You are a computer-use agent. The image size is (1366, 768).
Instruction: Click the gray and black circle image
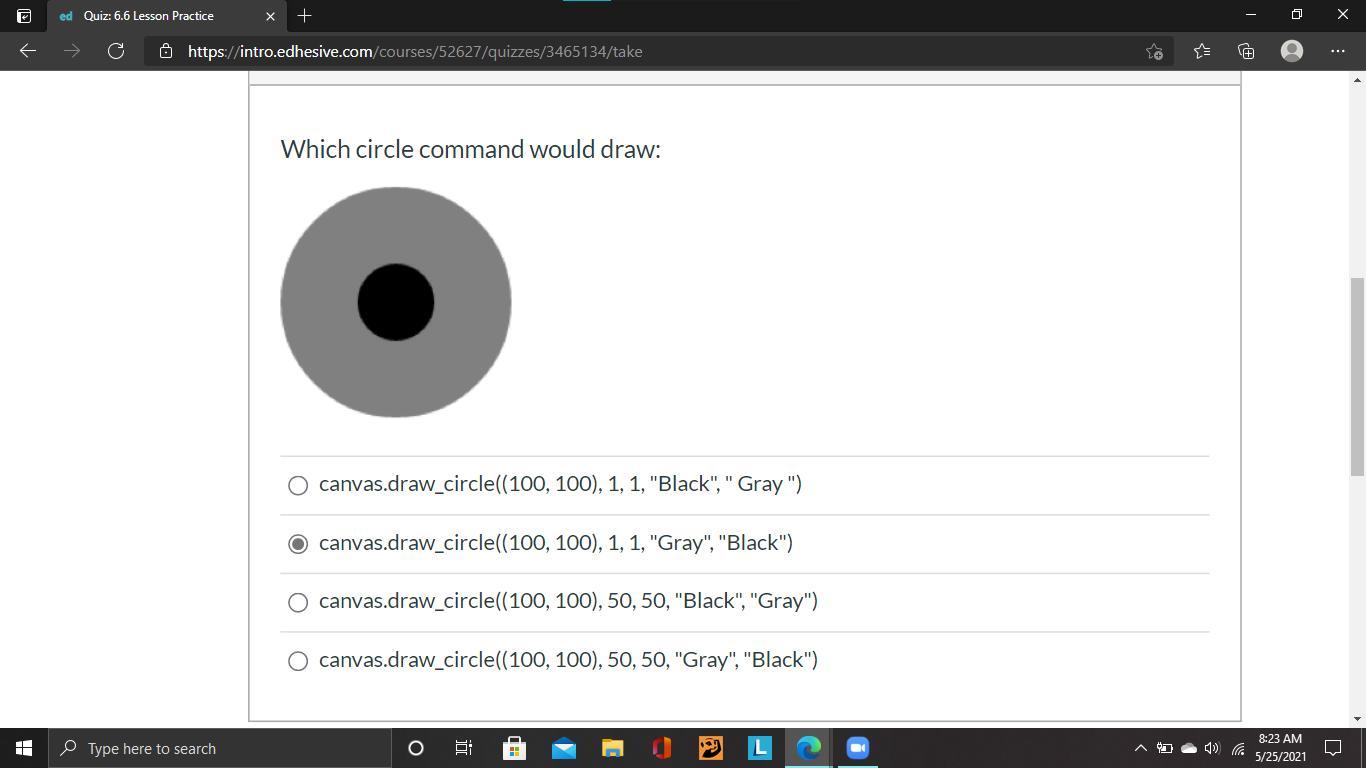coord(396,302)
